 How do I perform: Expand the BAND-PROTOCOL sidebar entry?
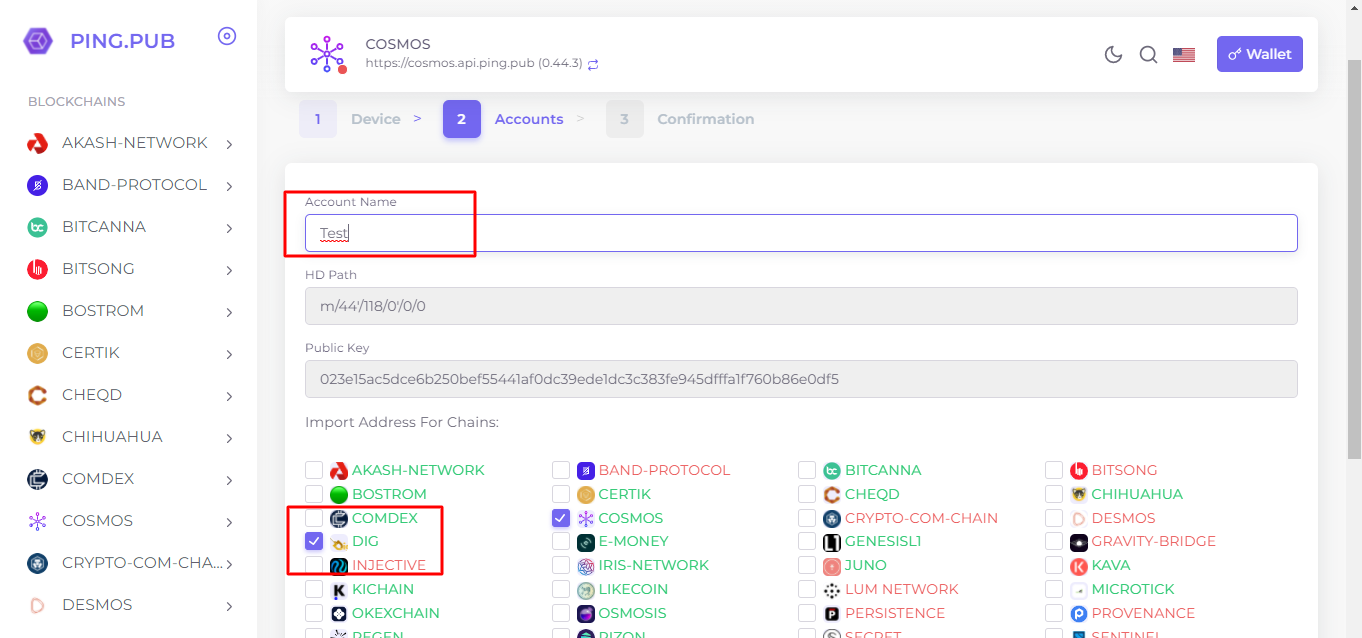click(229, 186)
